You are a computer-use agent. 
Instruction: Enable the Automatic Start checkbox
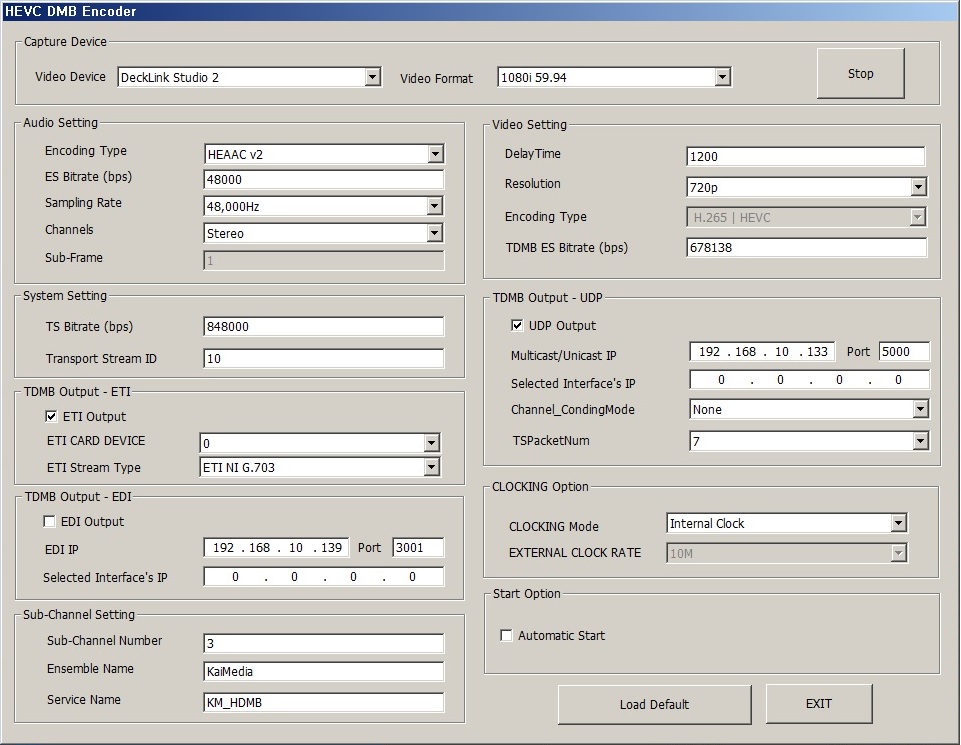point(506,636)
